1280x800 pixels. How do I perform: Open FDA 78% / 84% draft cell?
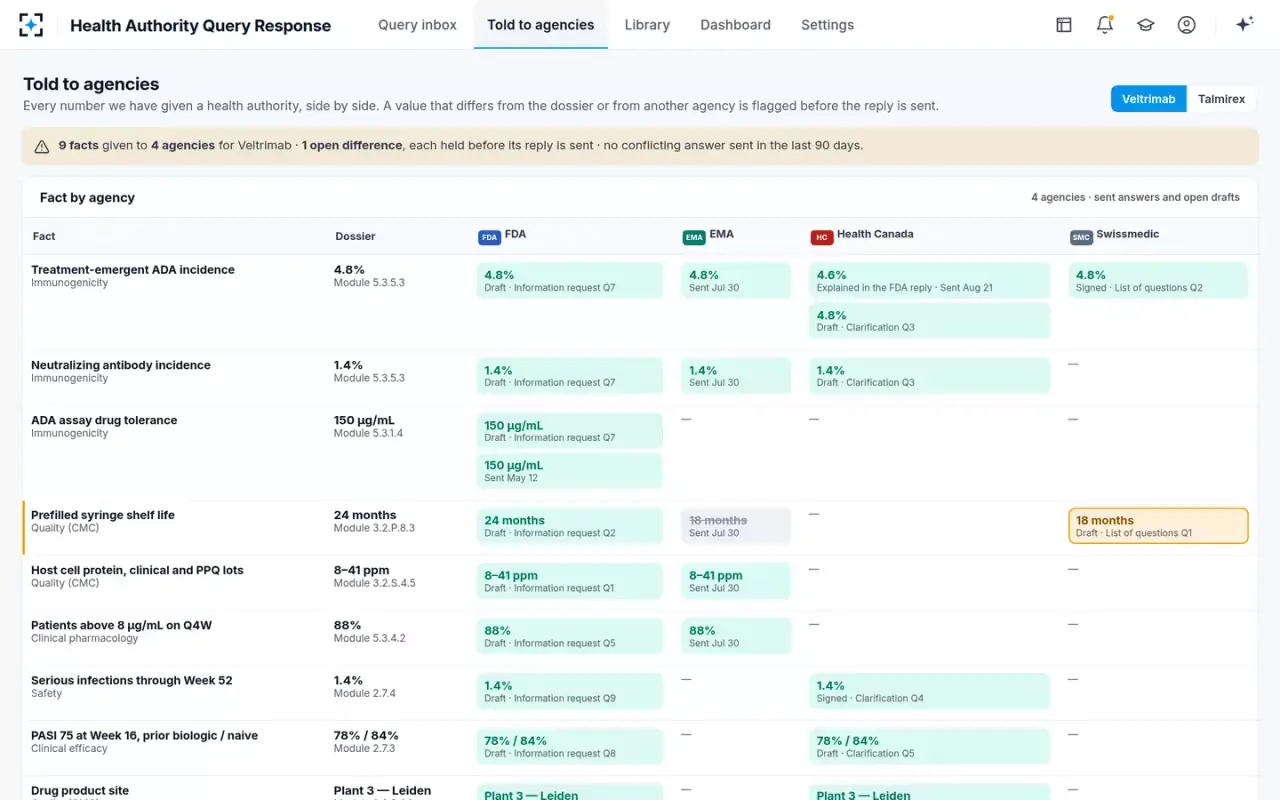tap(570, 746)
